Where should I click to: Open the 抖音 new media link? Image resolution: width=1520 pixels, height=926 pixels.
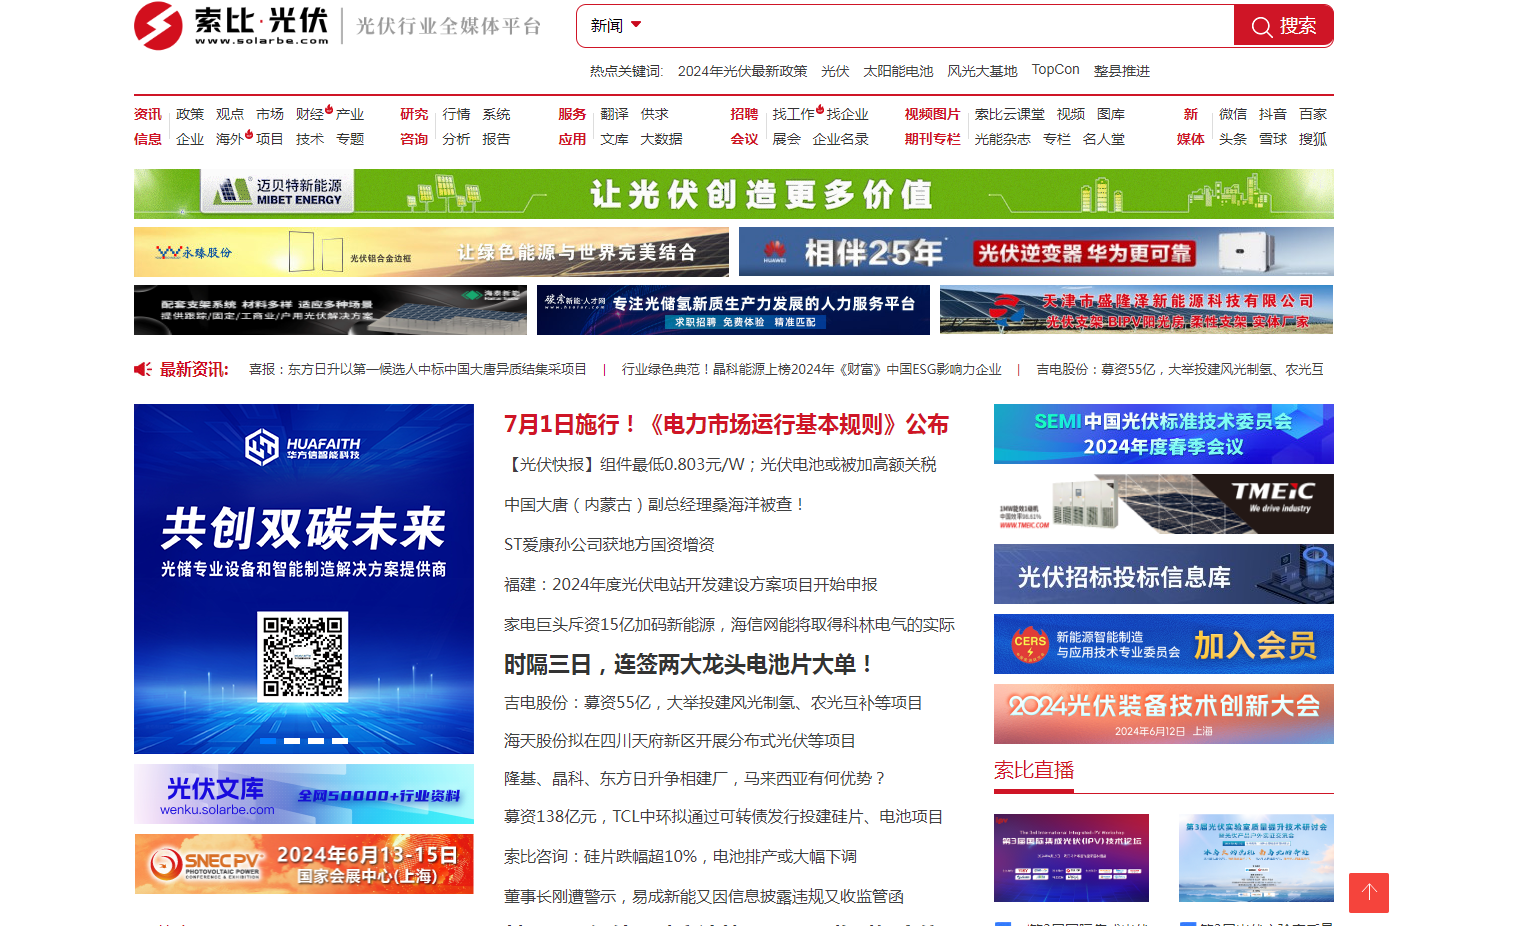[1273, 114]
